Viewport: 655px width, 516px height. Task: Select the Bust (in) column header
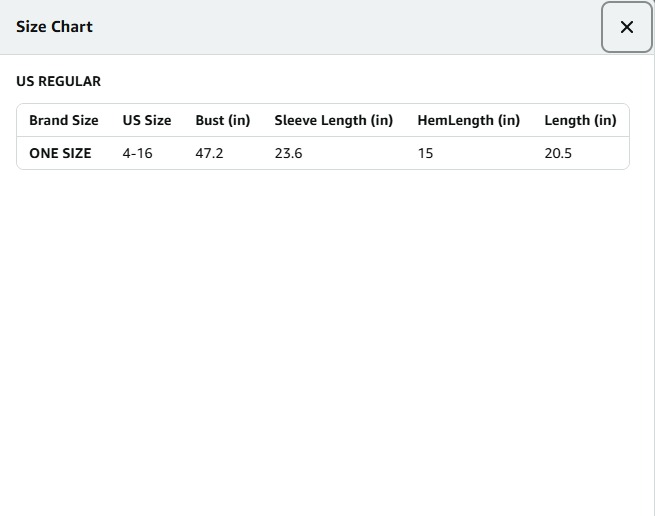tap(223, 120)
